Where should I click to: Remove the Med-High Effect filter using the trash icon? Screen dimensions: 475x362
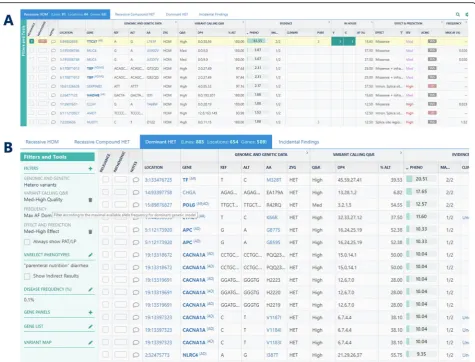[x=90, y=232]
